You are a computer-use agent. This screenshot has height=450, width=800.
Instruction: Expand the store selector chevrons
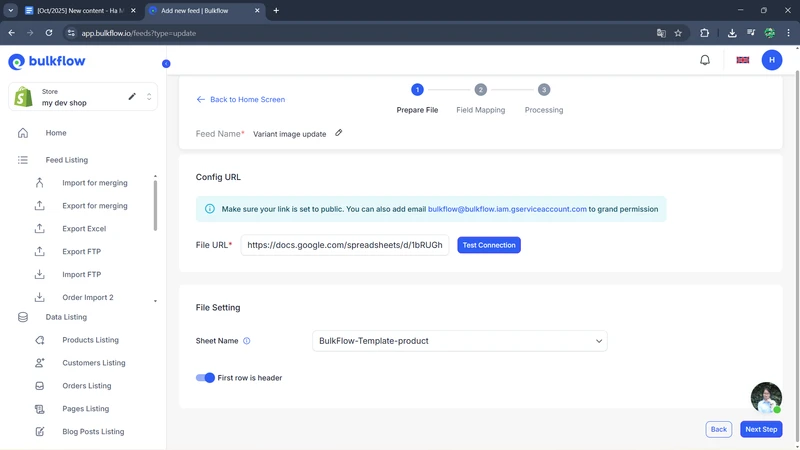149,97
